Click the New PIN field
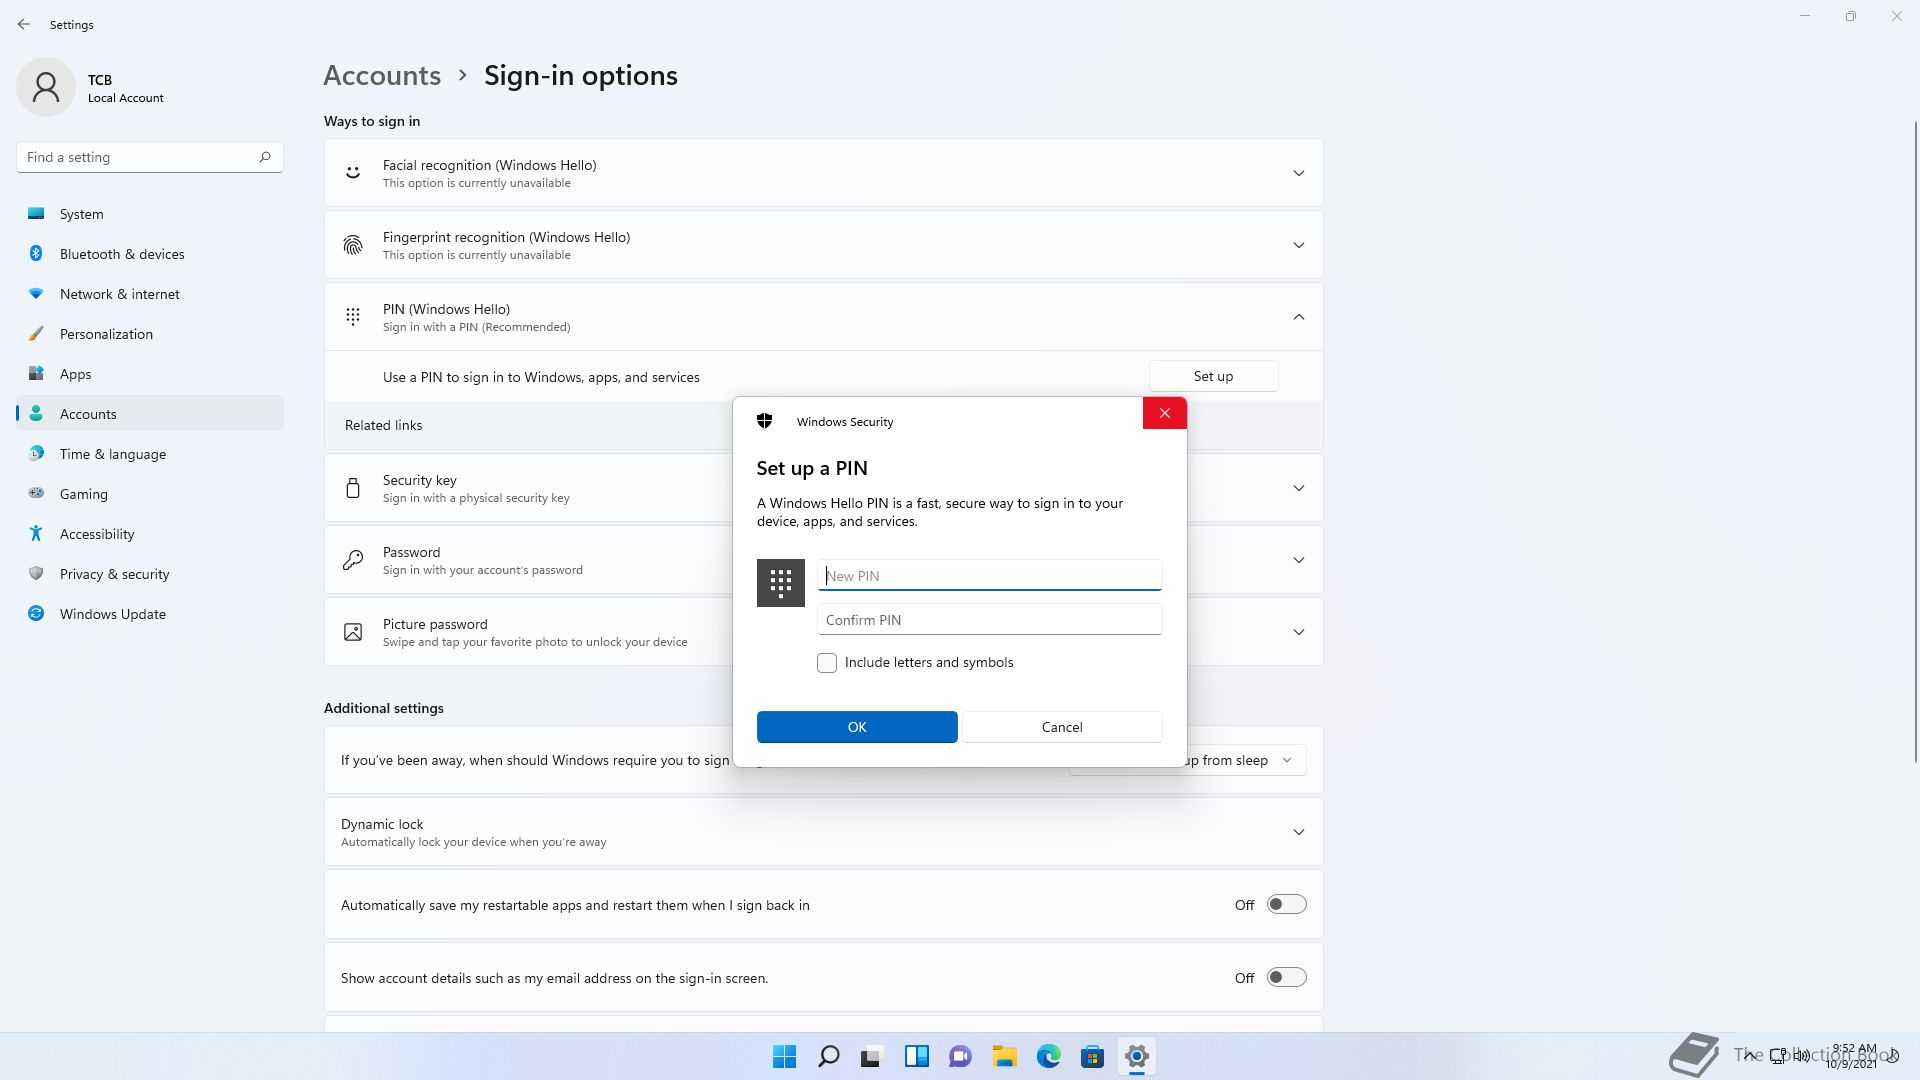The height and width of the screenshot is (1080, 1920). (x=989, y=575)
